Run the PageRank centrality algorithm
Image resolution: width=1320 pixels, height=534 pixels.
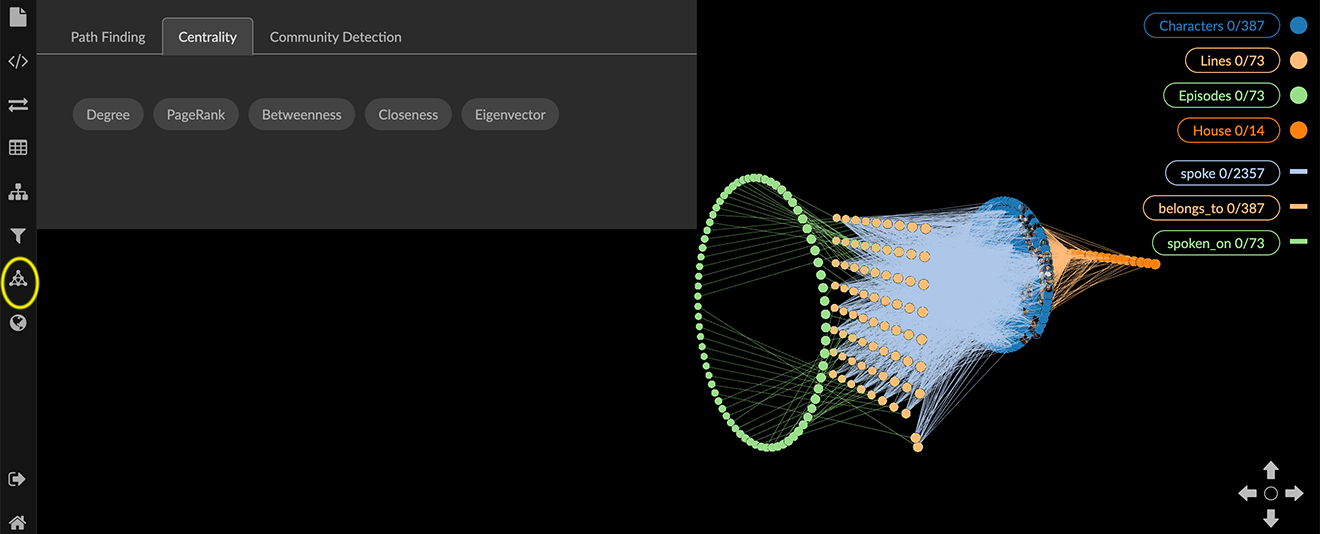tap(196, 115)
